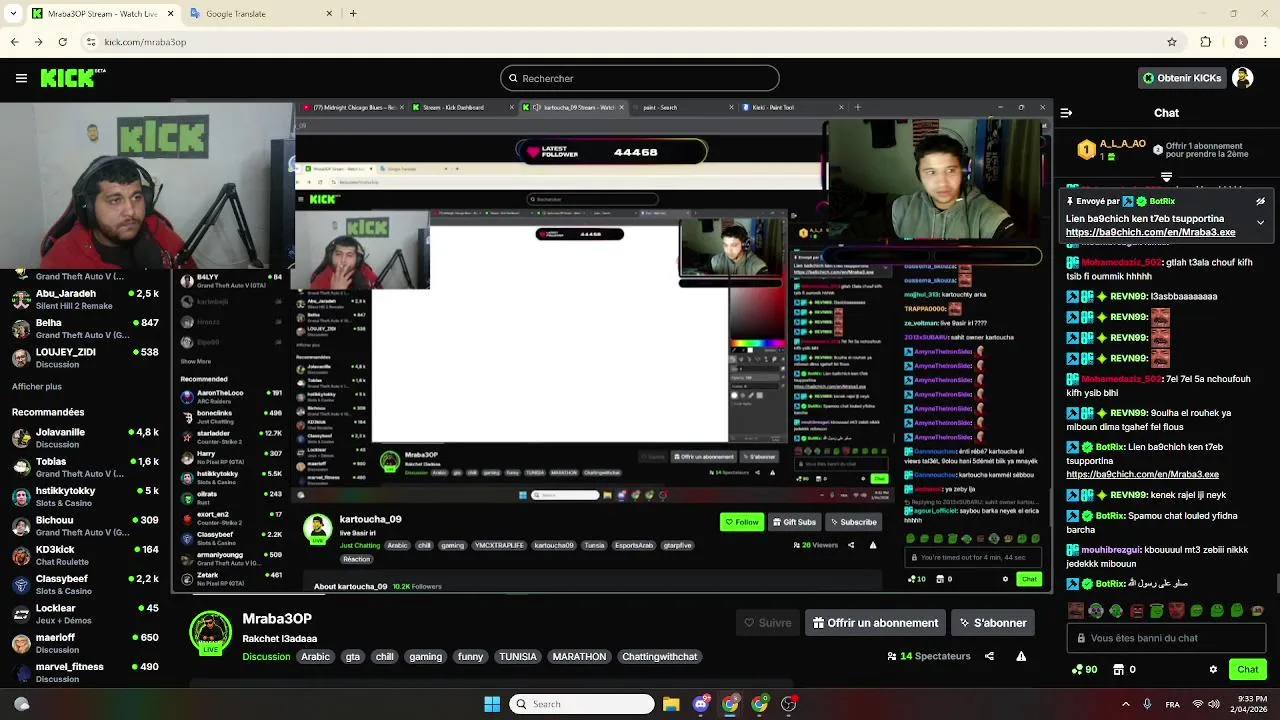View channel points showing 90
Image resolution: width=1280 pixels, height=720 pixels.
1084,669
